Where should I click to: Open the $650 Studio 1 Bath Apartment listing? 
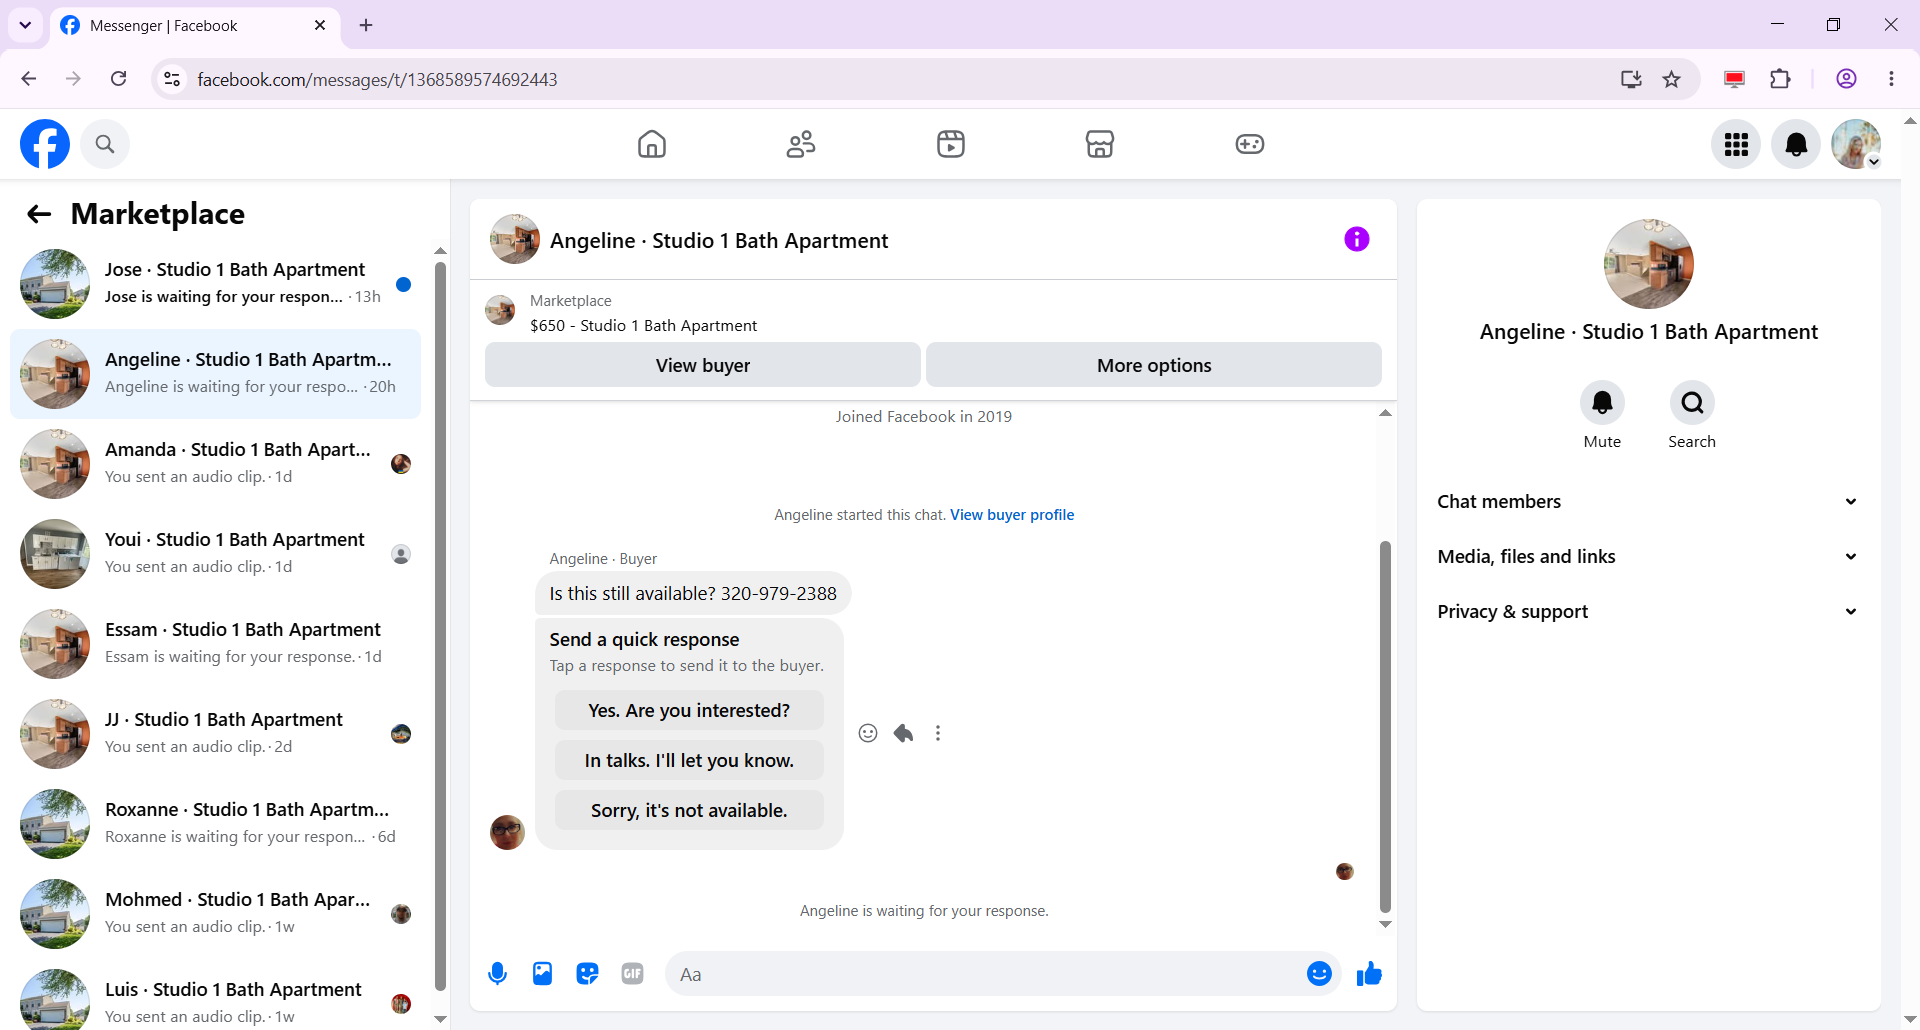coord(643,326)
